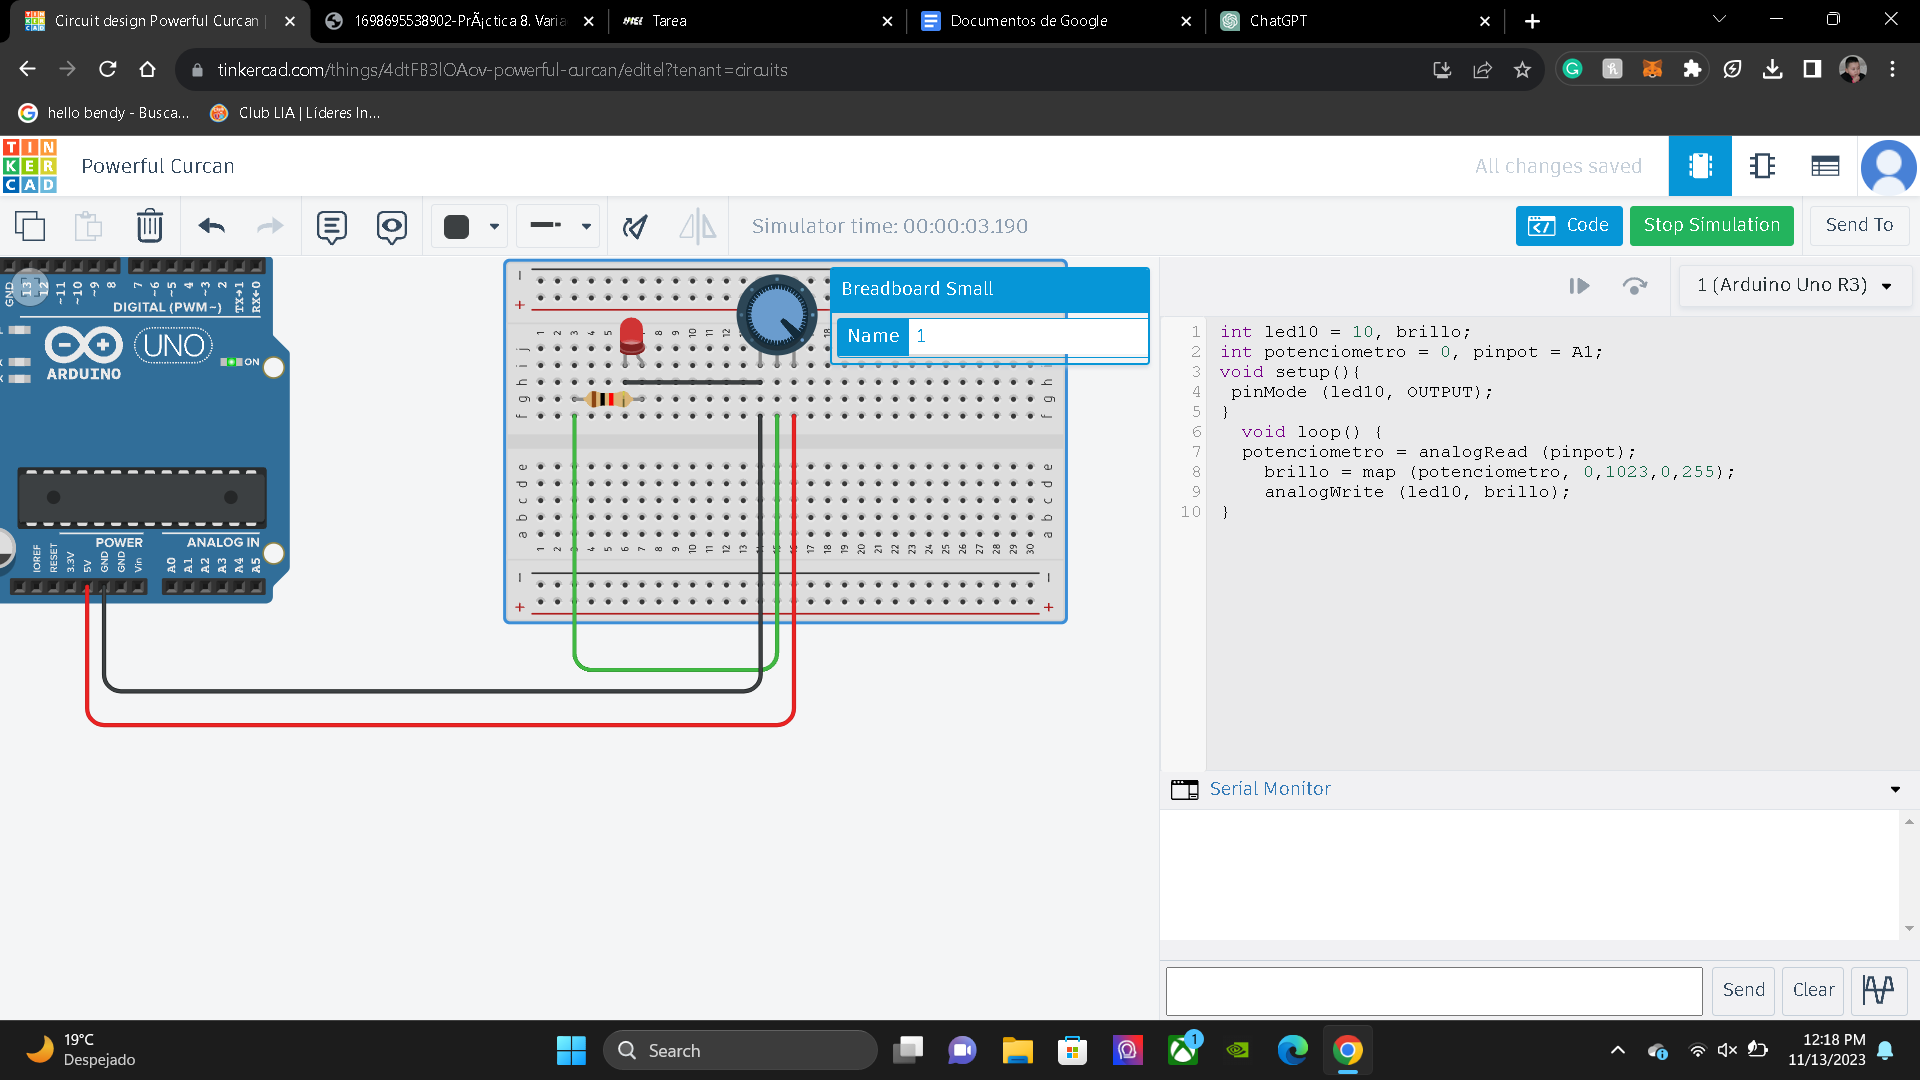Click the potentiometer knob on breadboard

777,314
